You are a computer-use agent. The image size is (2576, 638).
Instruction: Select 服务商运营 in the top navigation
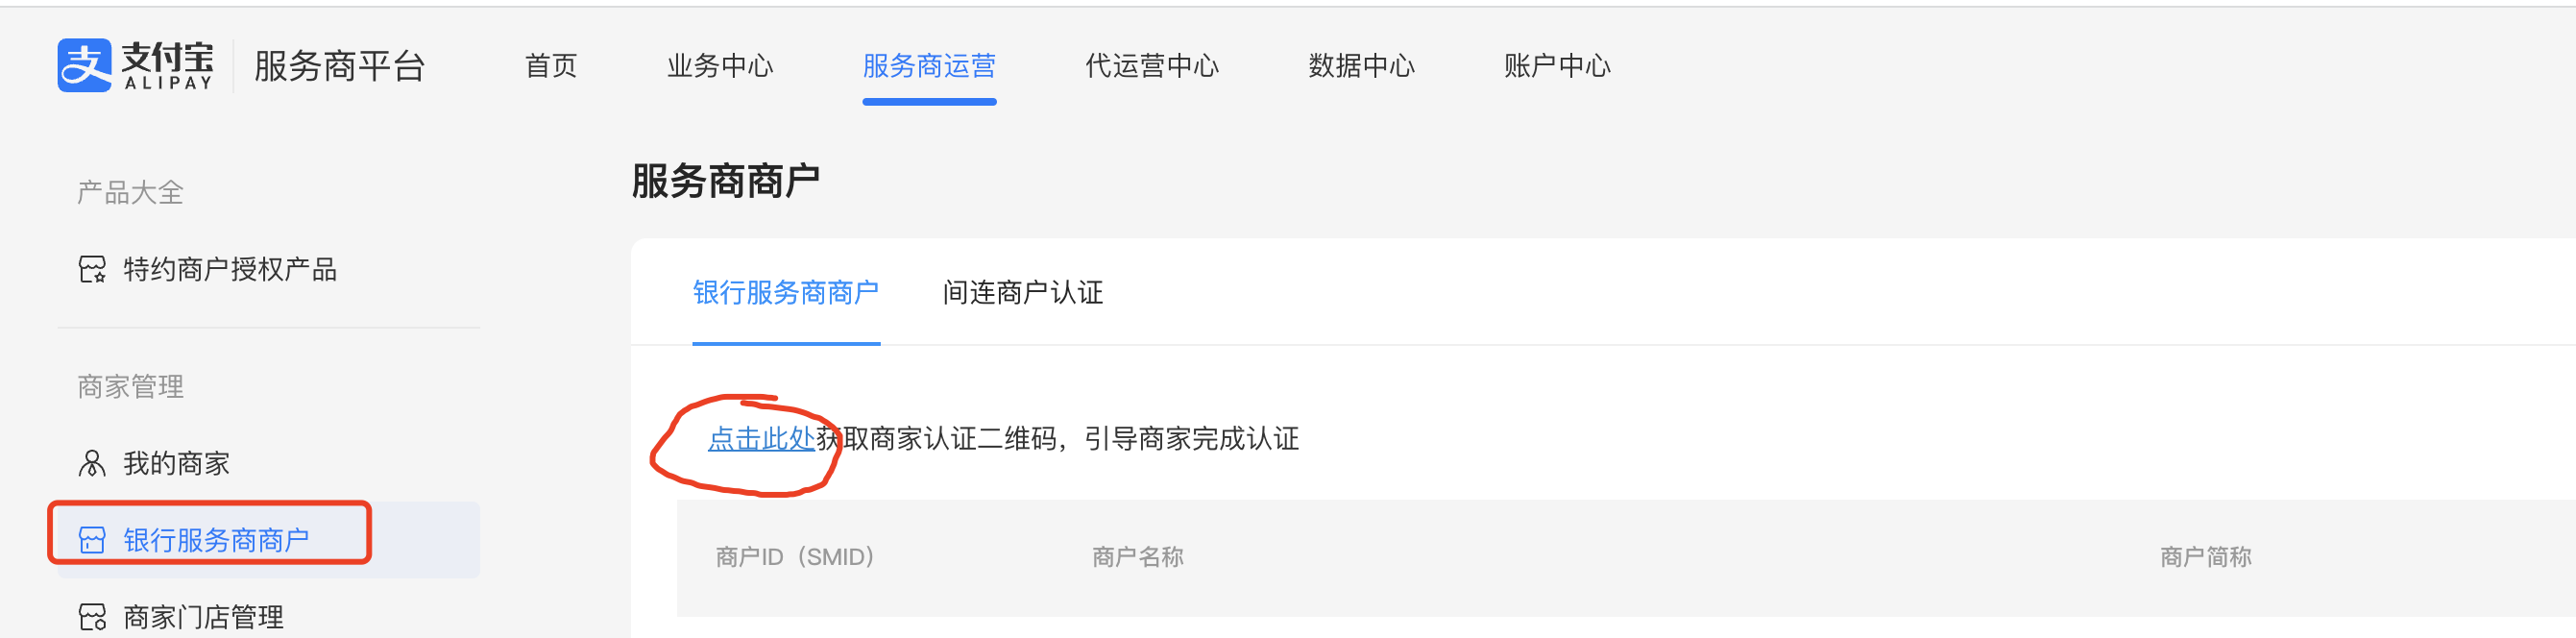point(929,66)
